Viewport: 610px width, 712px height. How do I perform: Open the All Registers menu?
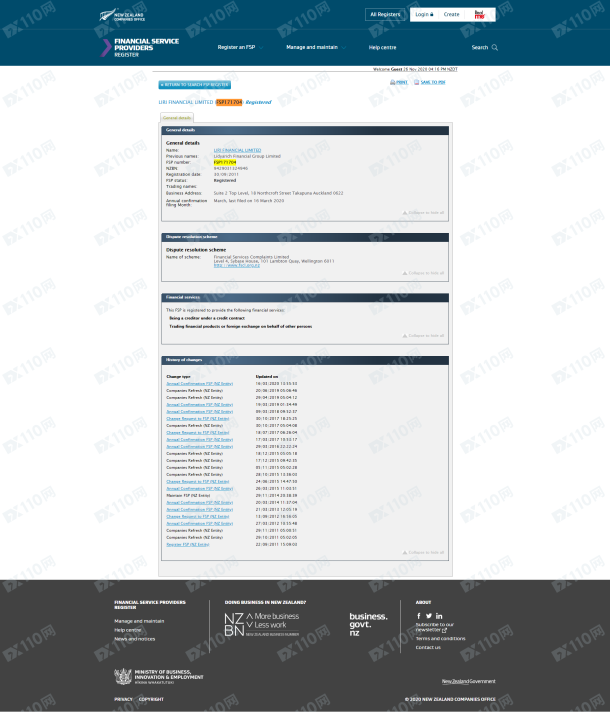(x=385, y=15)
